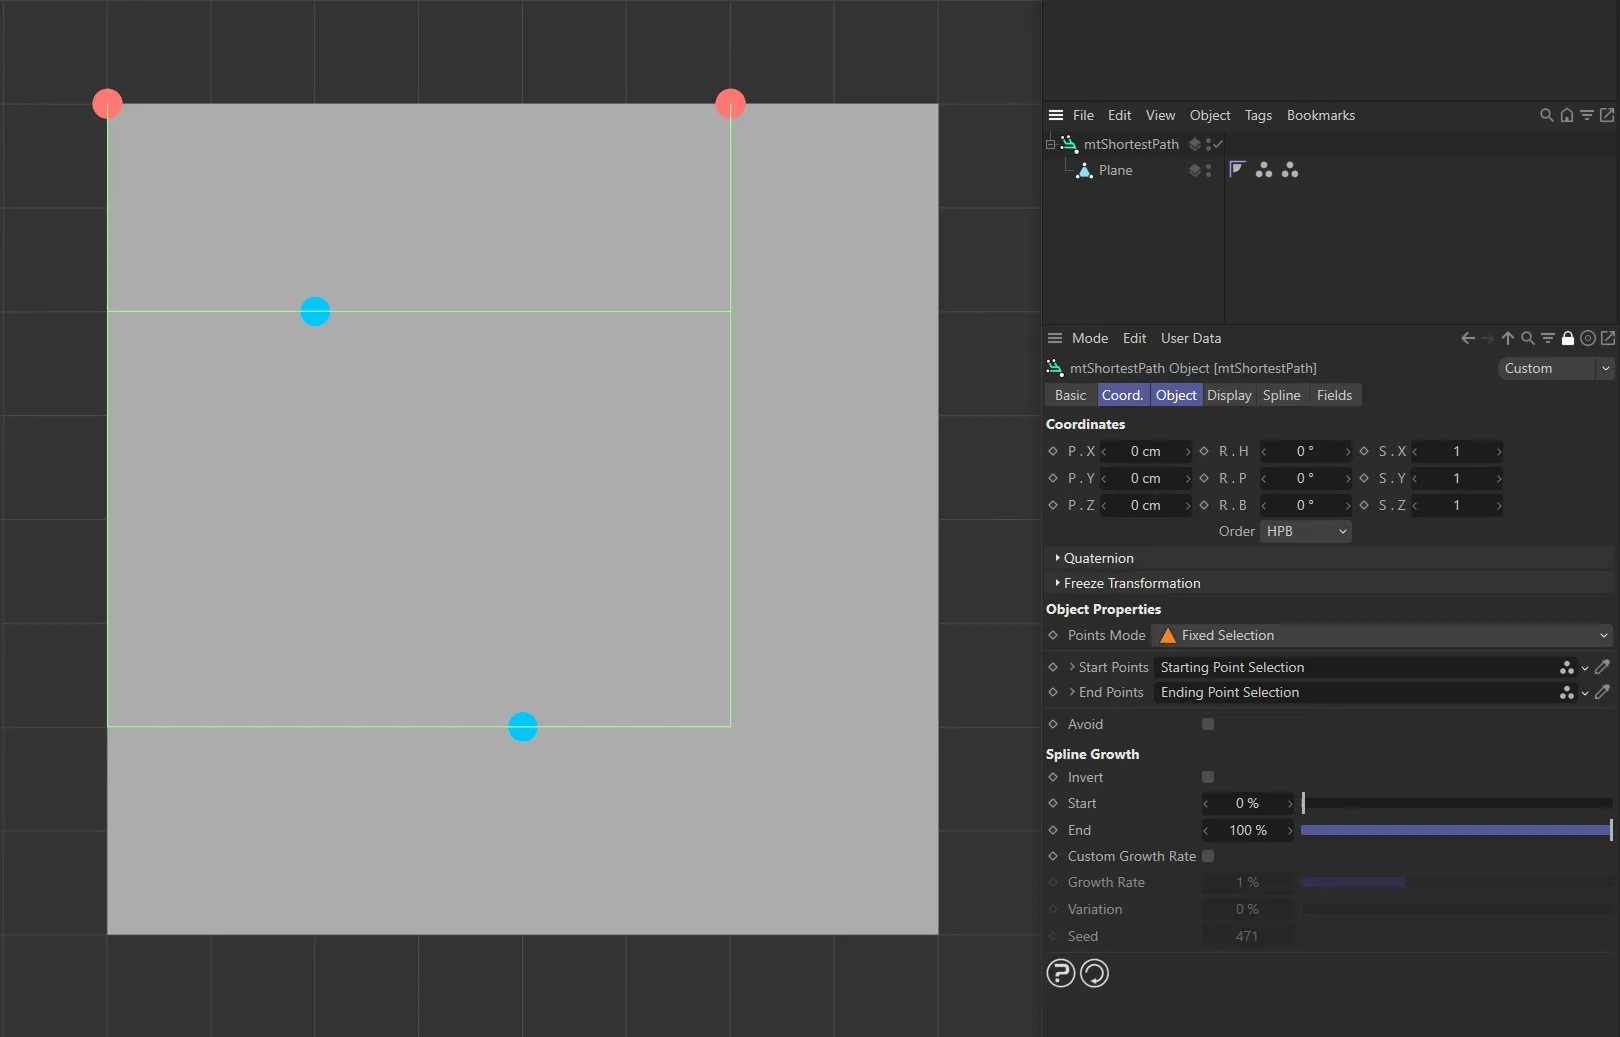Switch to the Spline tab
1620x1037 pixels.
pos(1281,395)
